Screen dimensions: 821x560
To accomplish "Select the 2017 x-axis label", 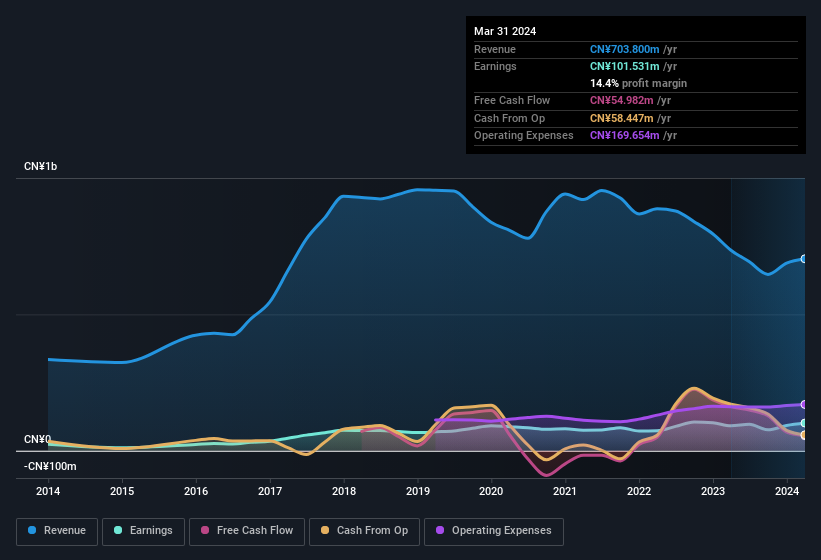I will (270, 491).
